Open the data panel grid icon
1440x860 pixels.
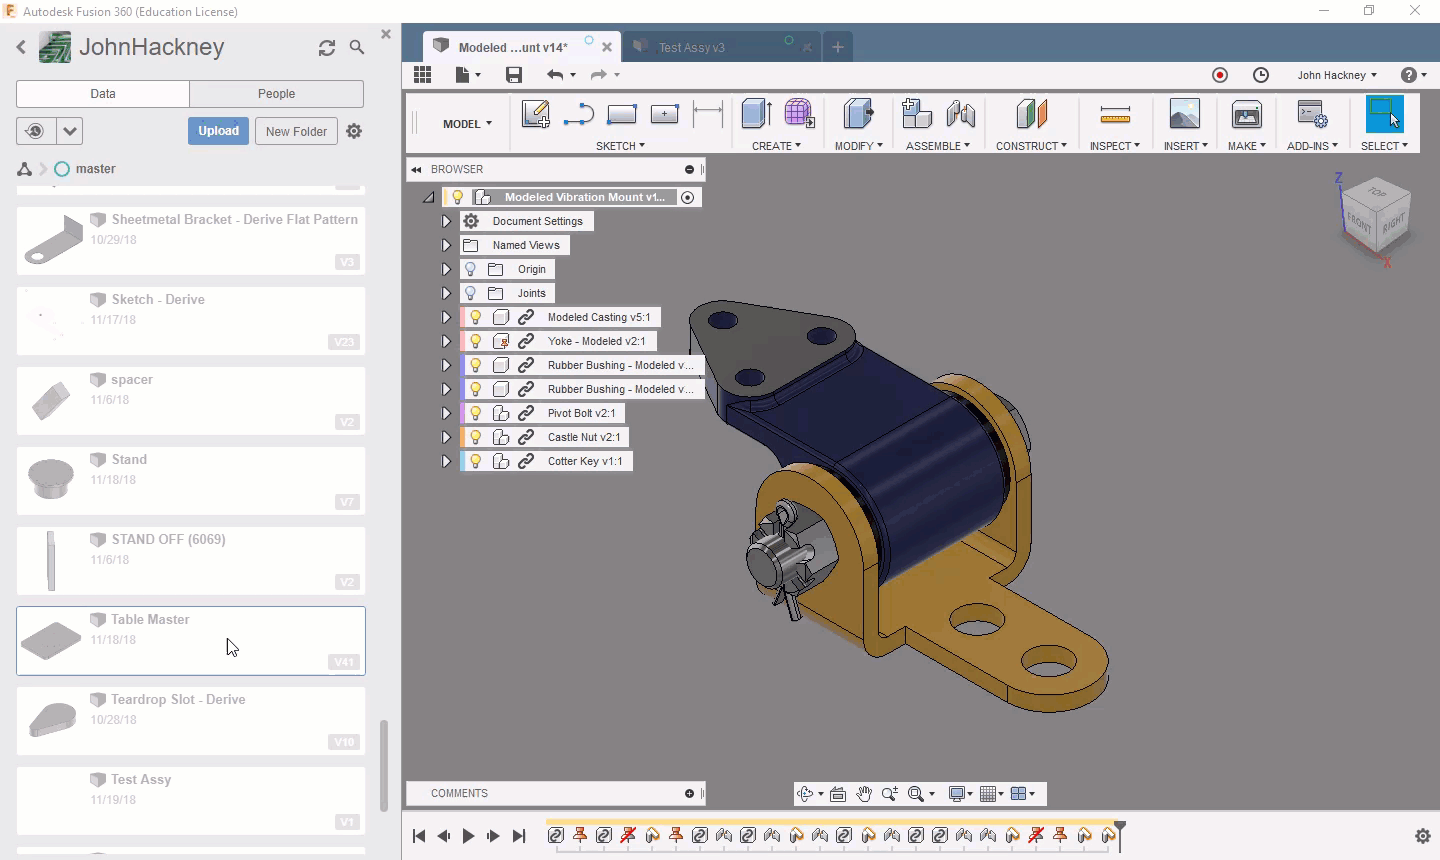(423, 75)
